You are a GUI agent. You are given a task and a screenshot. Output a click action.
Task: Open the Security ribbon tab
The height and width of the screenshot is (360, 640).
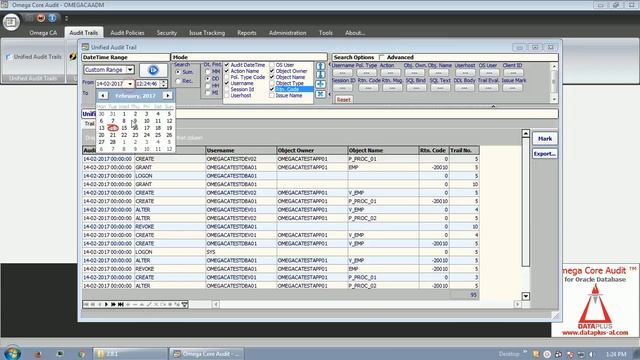coord(167,33)
